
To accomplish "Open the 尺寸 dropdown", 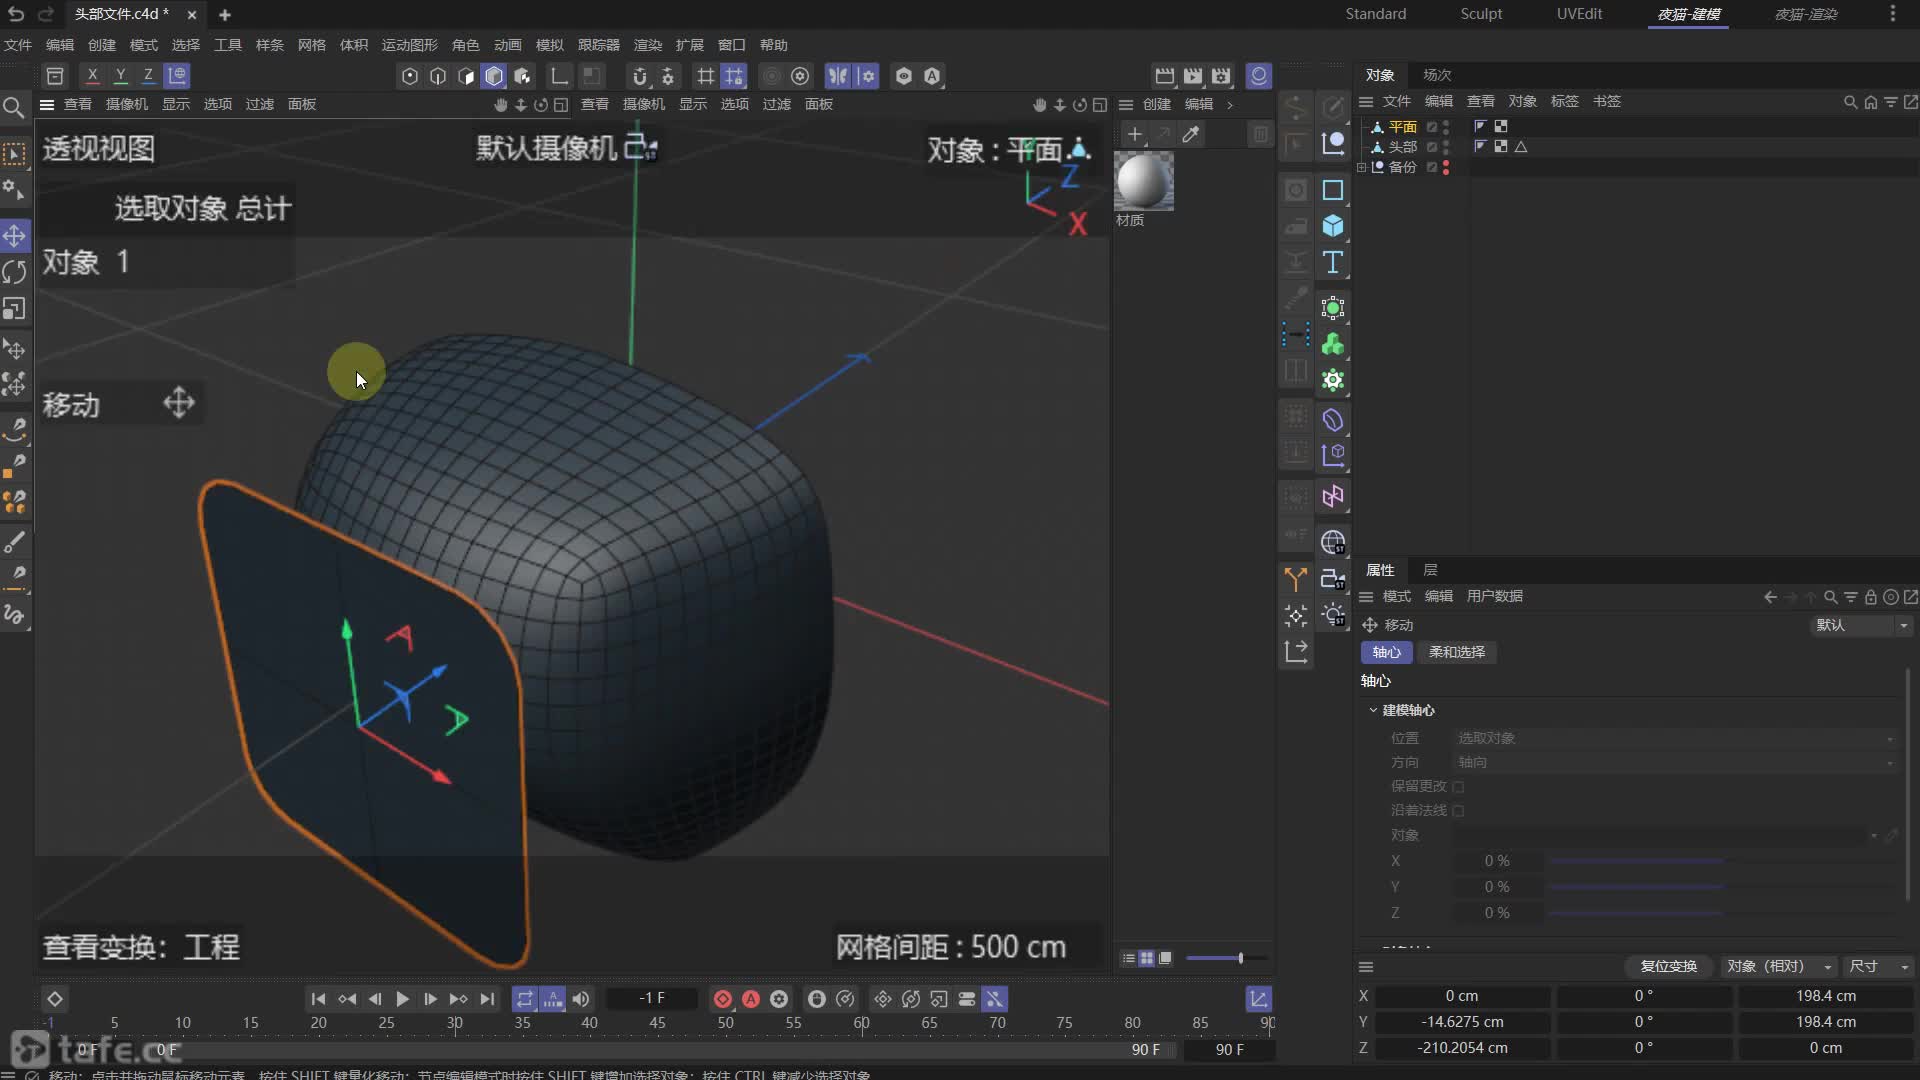I will (1879, 966).
